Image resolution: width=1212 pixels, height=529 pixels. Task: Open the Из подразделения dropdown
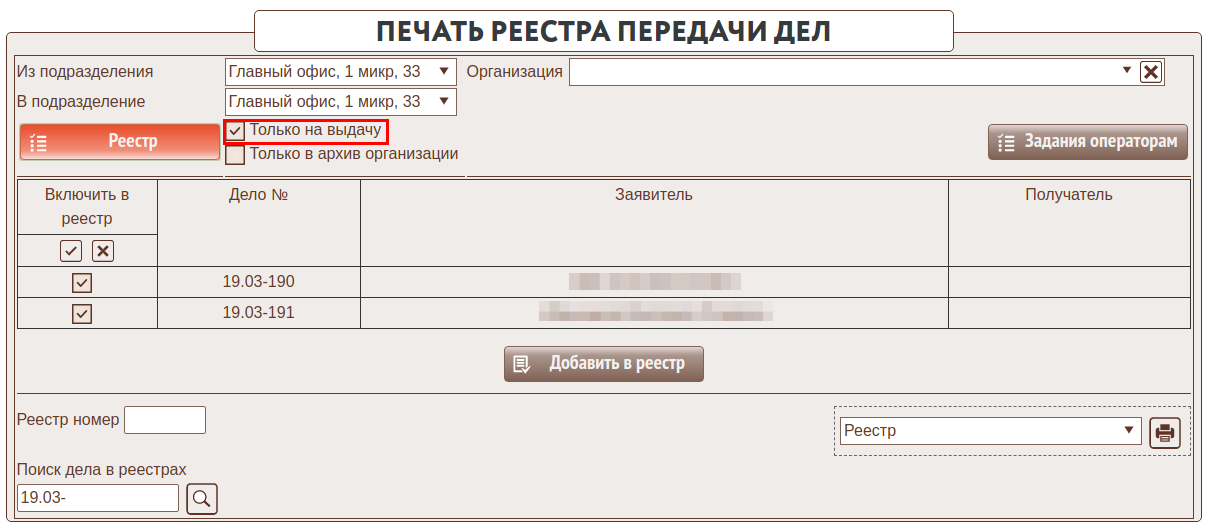click(x=340, y=72)
